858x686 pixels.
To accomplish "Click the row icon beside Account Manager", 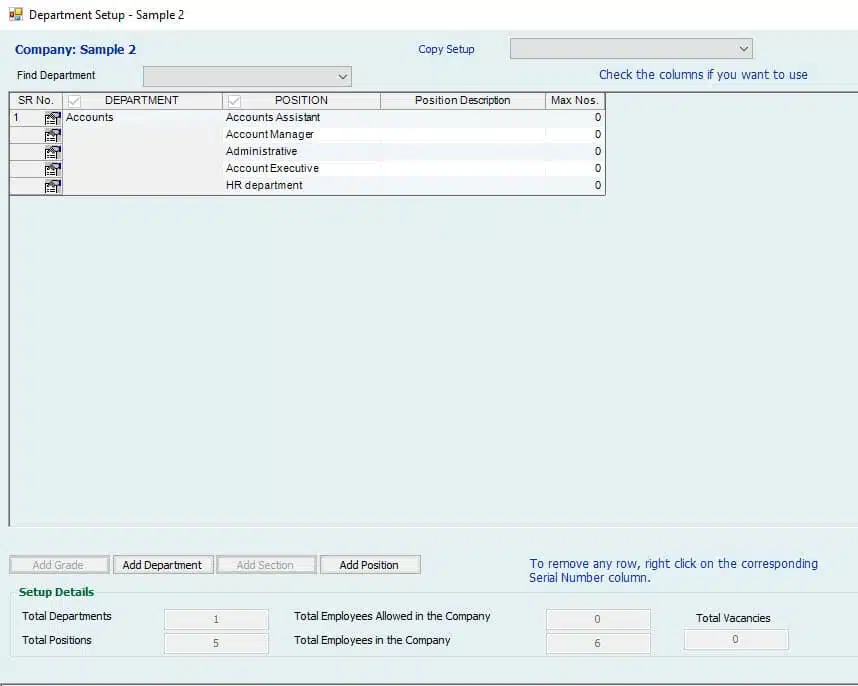I will (53, 135).
